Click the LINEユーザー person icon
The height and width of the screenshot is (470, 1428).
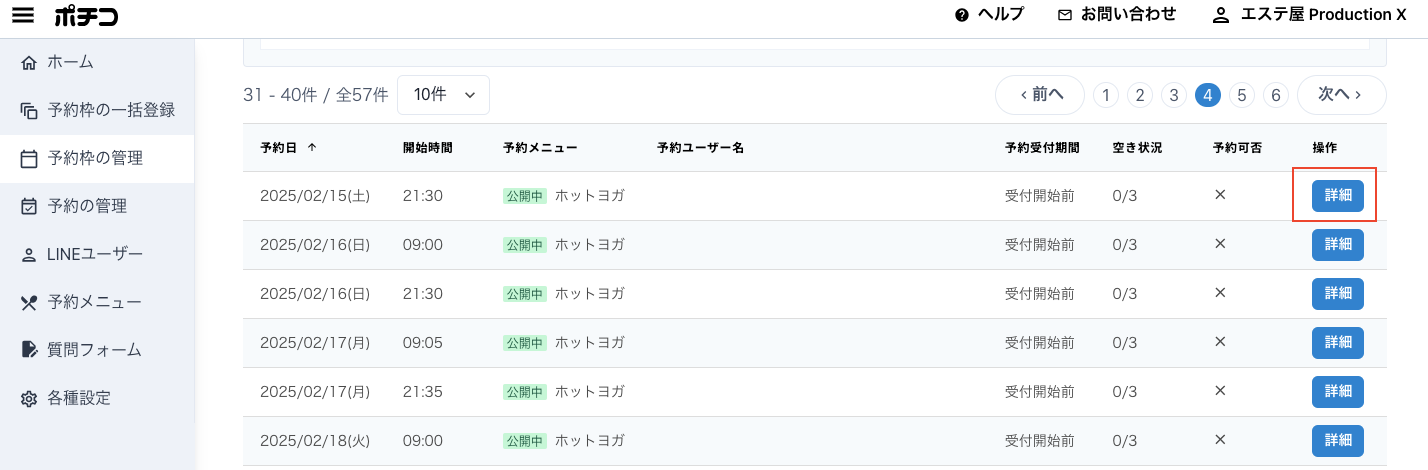click(x=29, y=254)
